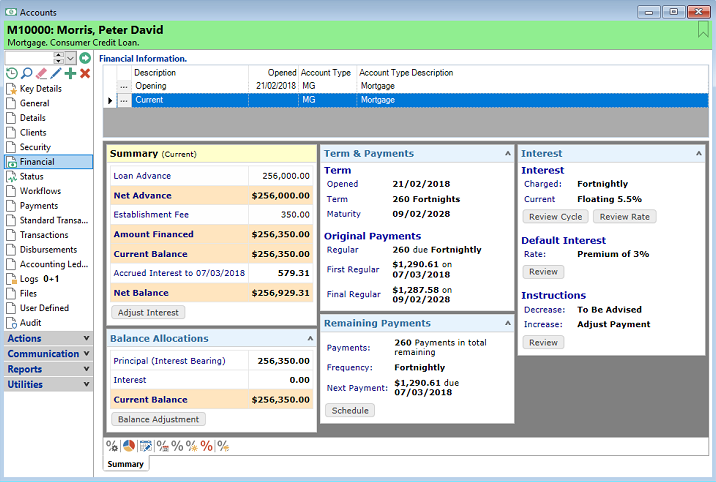Select the Details sidebar item
The image size is (716, 482).
[x=32, y=118]
